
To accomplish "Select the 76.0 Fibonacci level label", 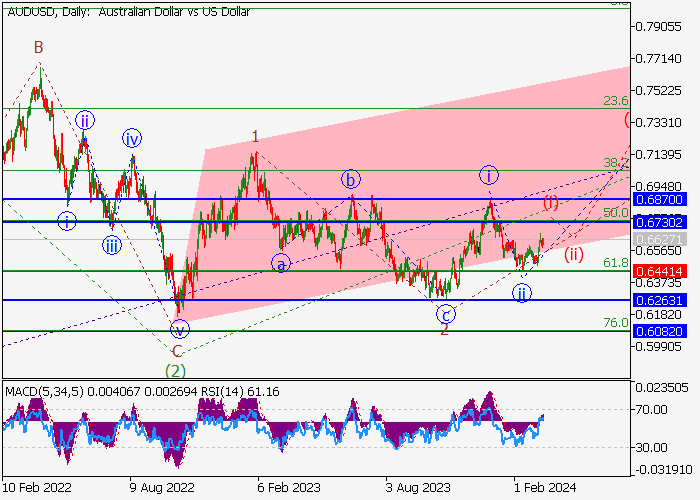I will [616, 322].
